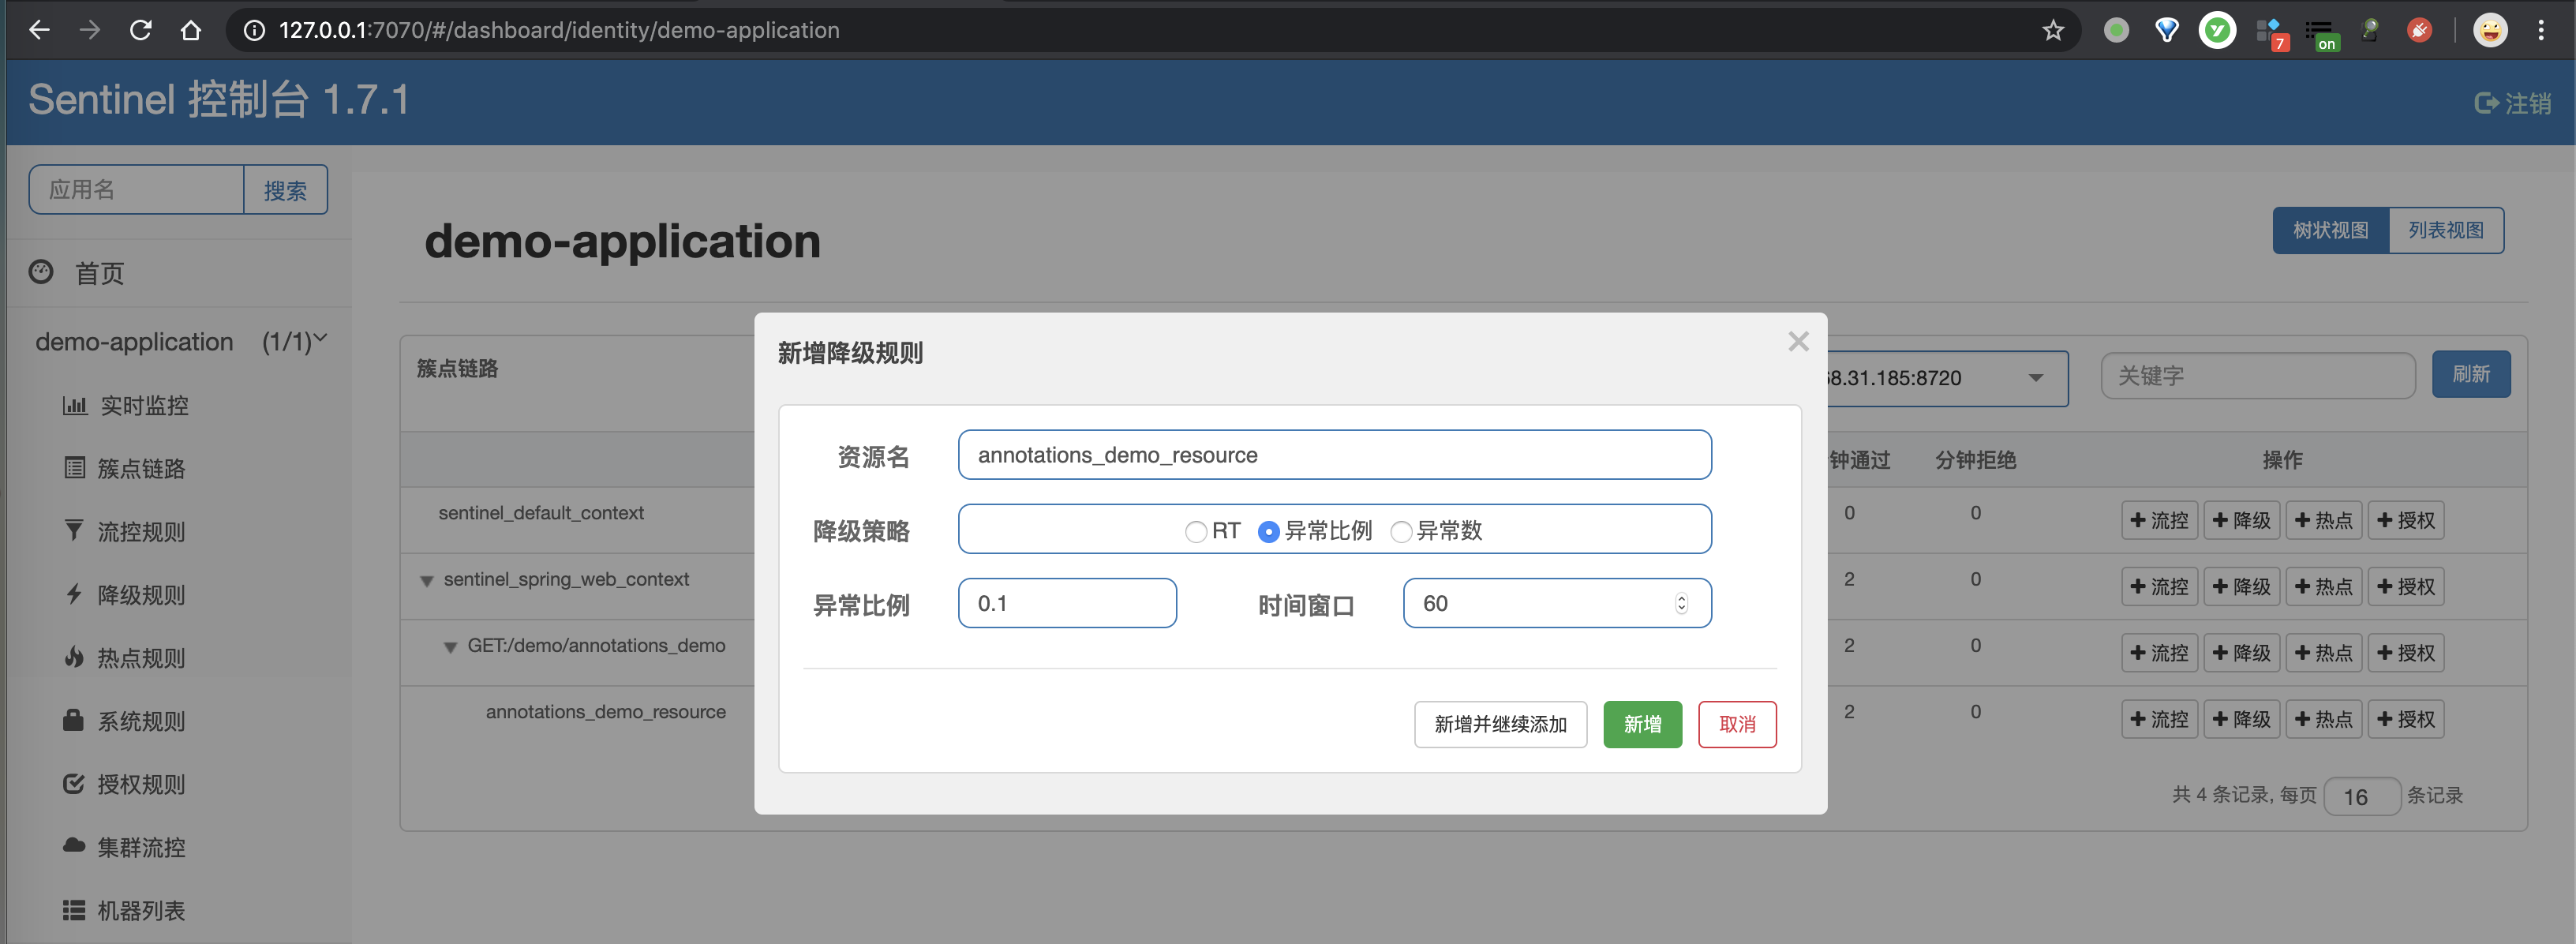Click the red 取消 button
The height and width of the screenshot is (944, 2576).
tap(1737, 724)
